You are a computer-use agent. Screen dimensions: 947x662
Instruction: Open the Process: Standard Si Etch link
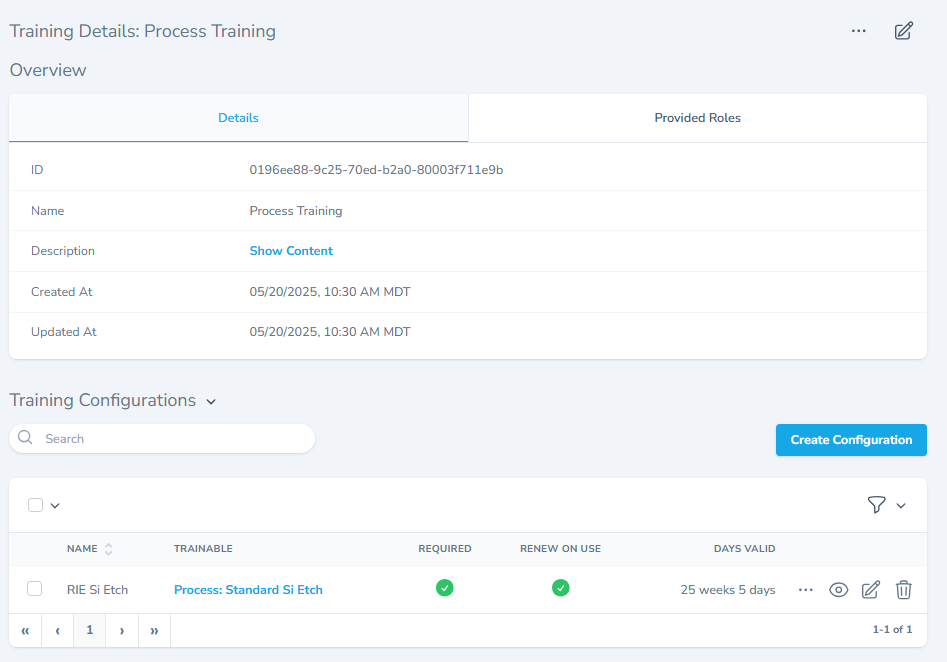(248, 590)
